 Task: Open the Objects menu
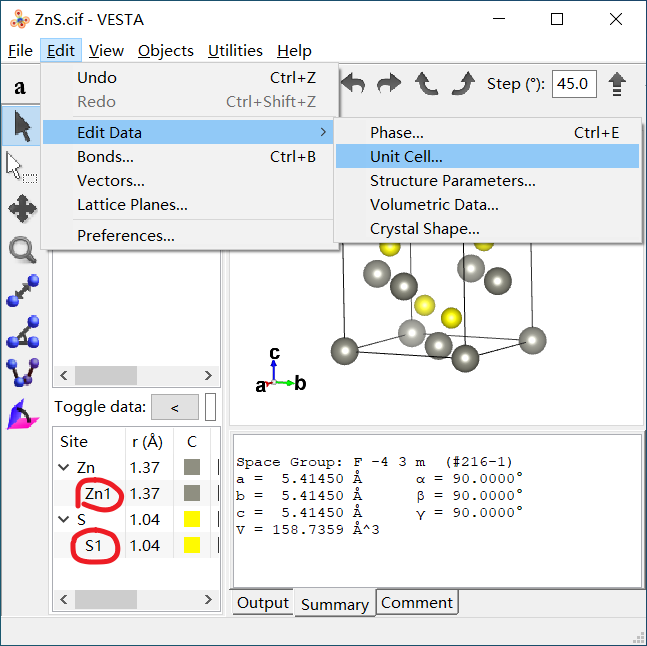point(165,51)
